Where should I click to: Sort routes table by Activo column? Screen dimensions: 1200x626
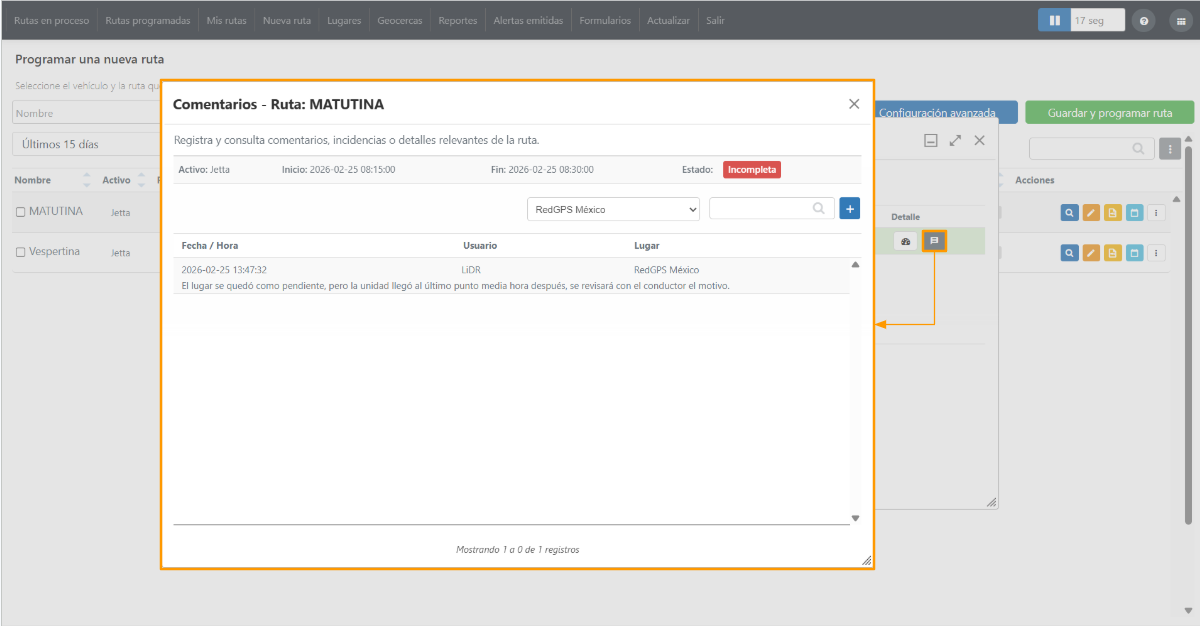coord(123,180)
